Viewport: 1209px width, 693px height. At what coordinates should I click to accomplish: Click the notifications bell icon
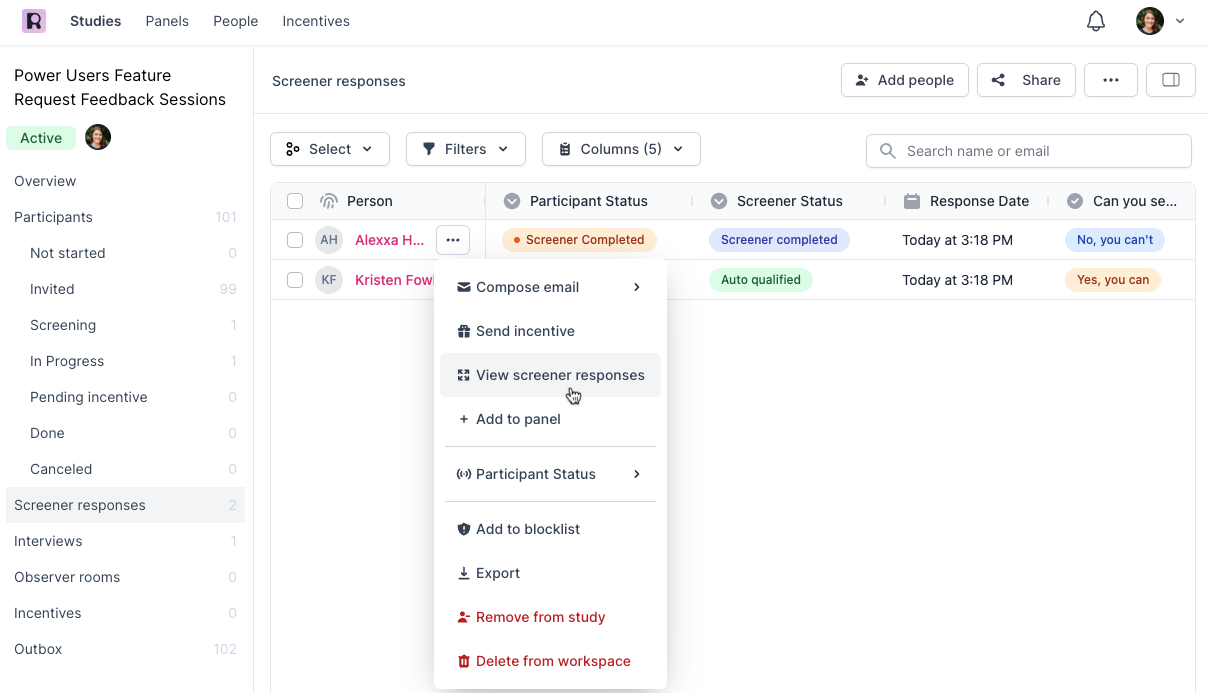[1096, 21]
